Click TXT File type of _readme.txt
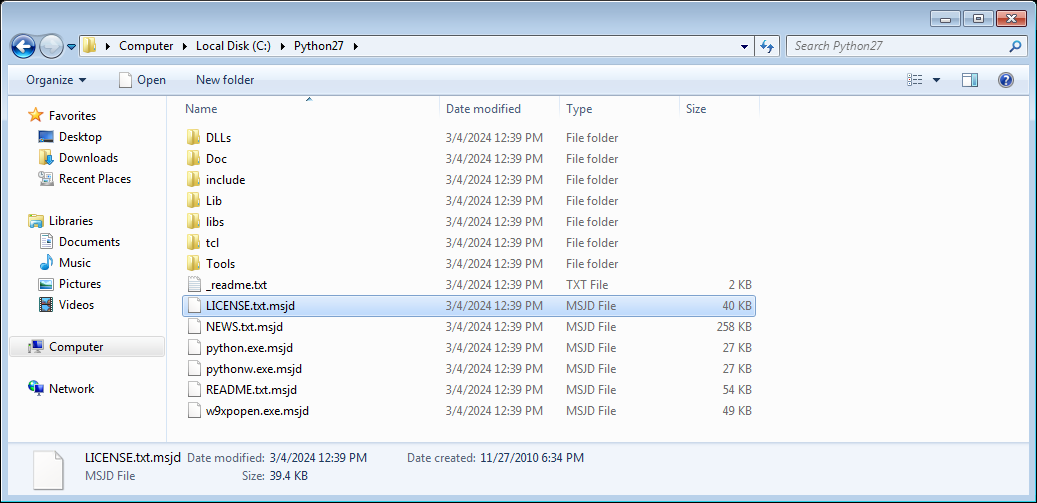The height and width of the screenshot is (503, 1037). pos(587,285)
